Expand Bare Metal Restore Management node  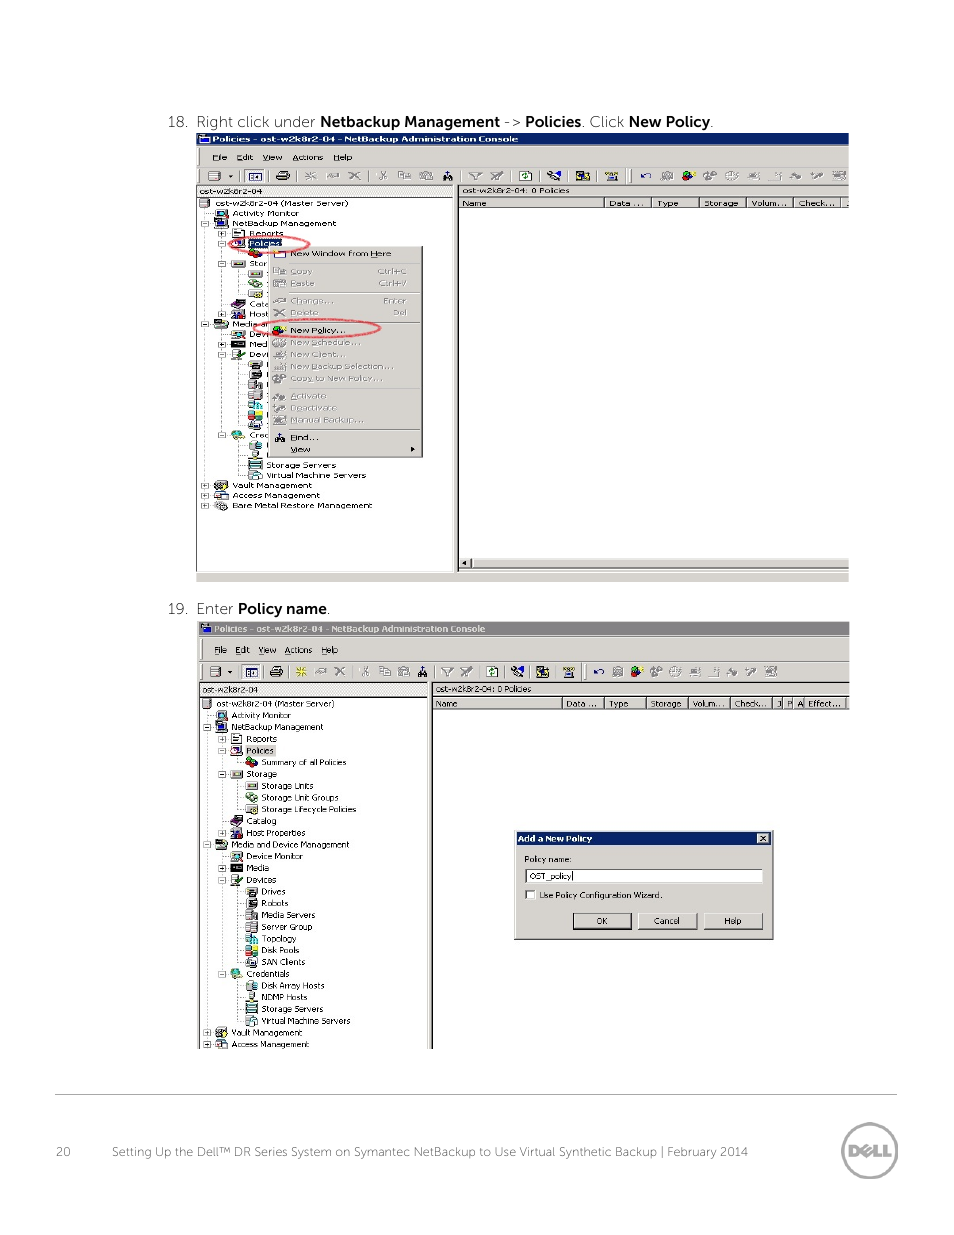pos(205,506)
